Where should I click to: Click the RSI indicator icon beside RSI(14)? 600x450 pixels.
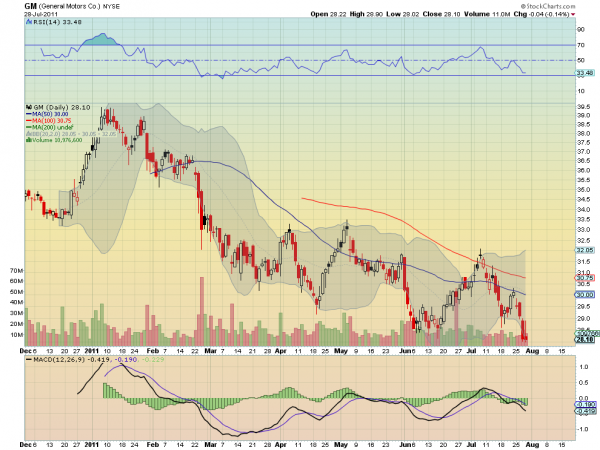coord(29,22)
